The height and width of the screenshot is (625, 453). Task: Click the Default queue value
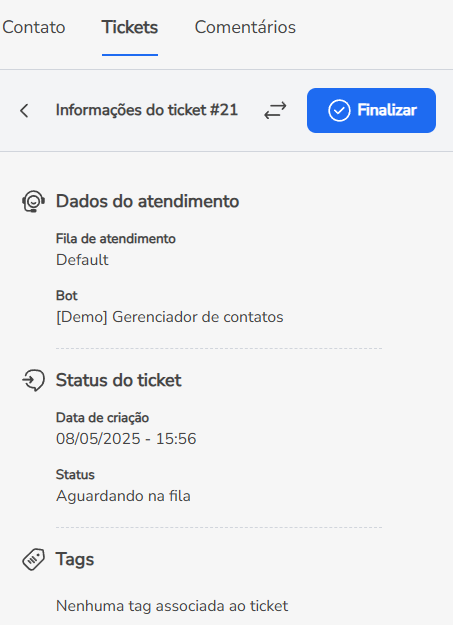[82, 260]
